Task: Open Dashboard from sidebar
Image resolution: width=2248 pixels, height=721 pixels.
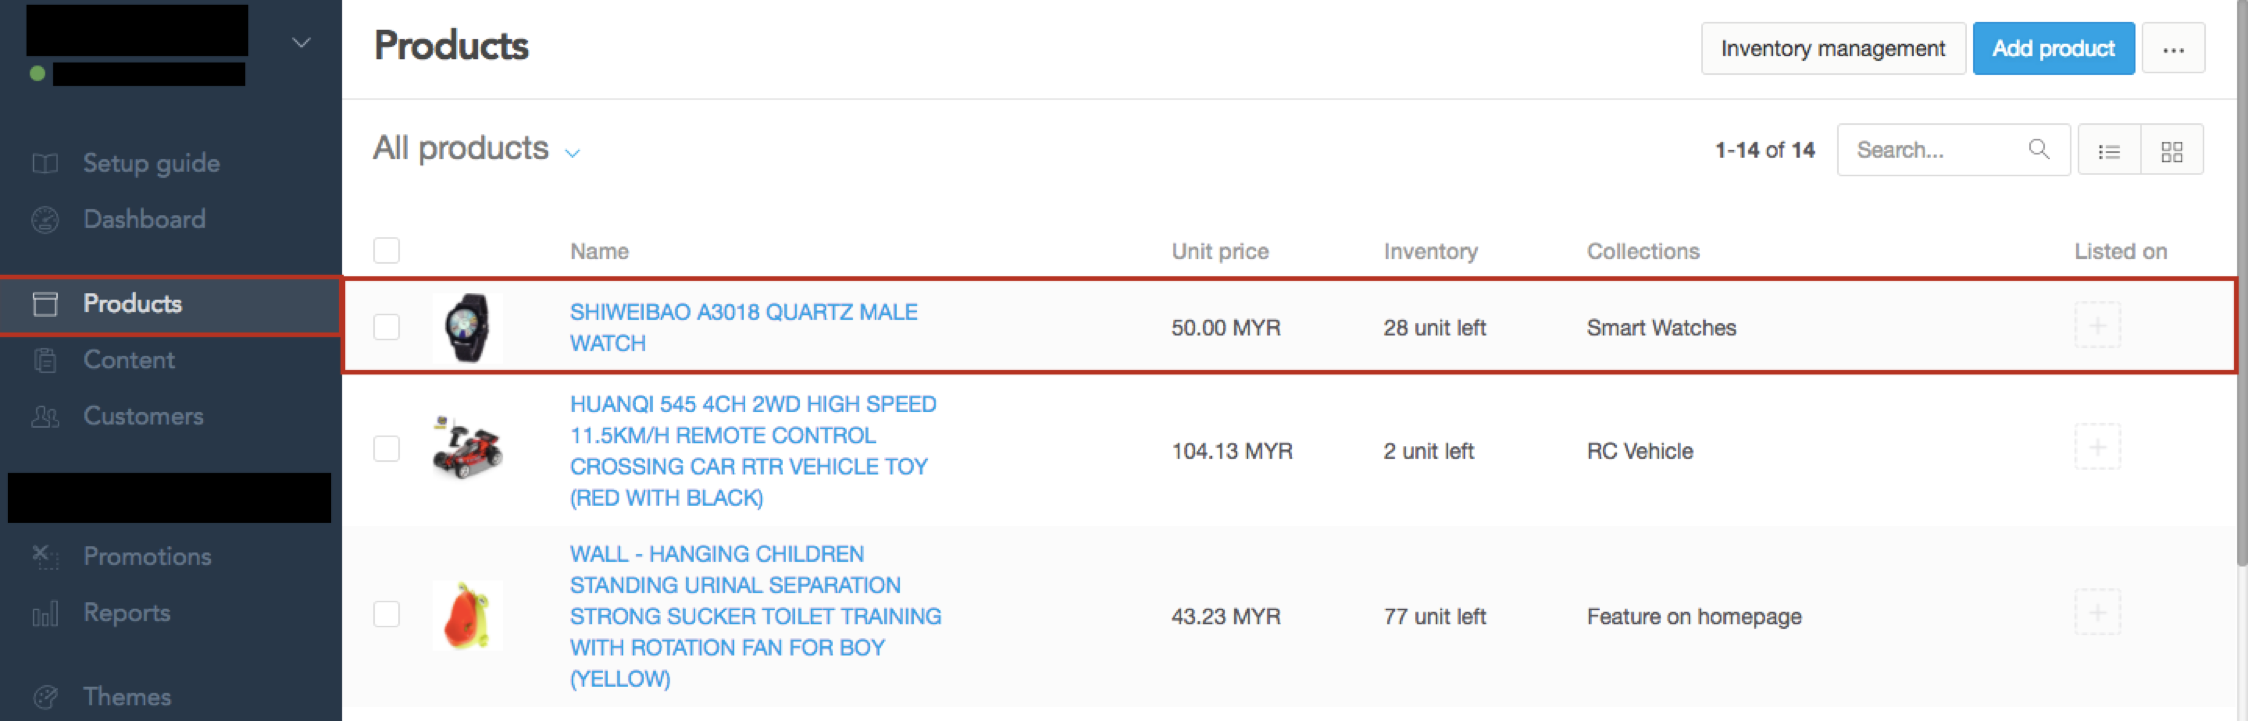Action: pyautogui.click(x=144, y=219)
